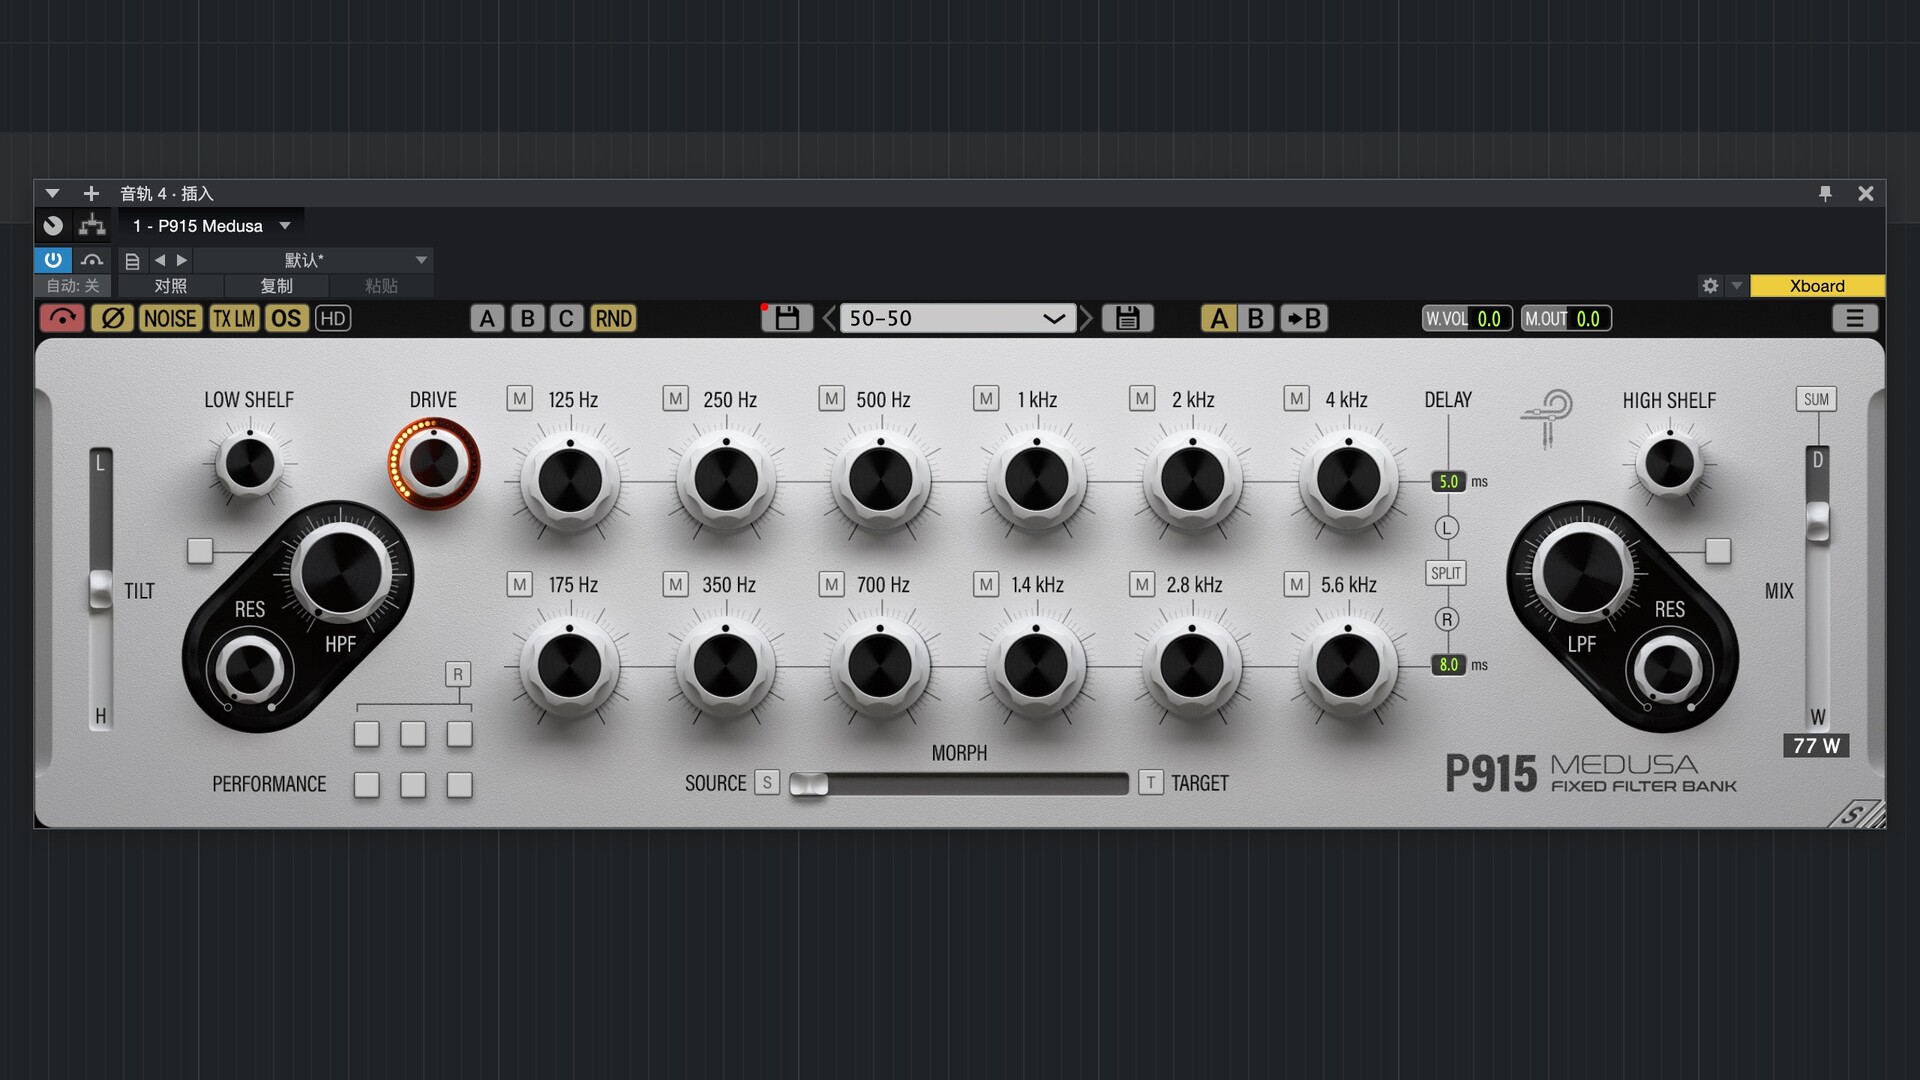The width and height of the screenshot is (1920, 1080).
Task: Mute the 125 Hz band
Action: pos(519,399)
